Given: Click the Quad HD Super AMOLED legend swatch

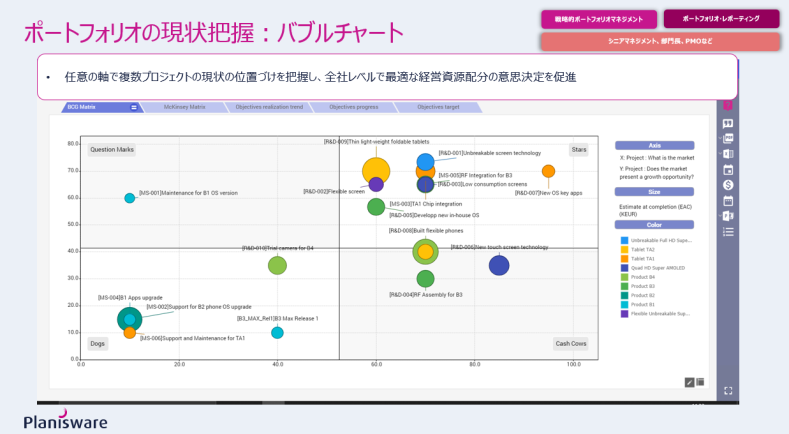Looking at the screenshot, I should pyautogui.click(x=624, y=268).
